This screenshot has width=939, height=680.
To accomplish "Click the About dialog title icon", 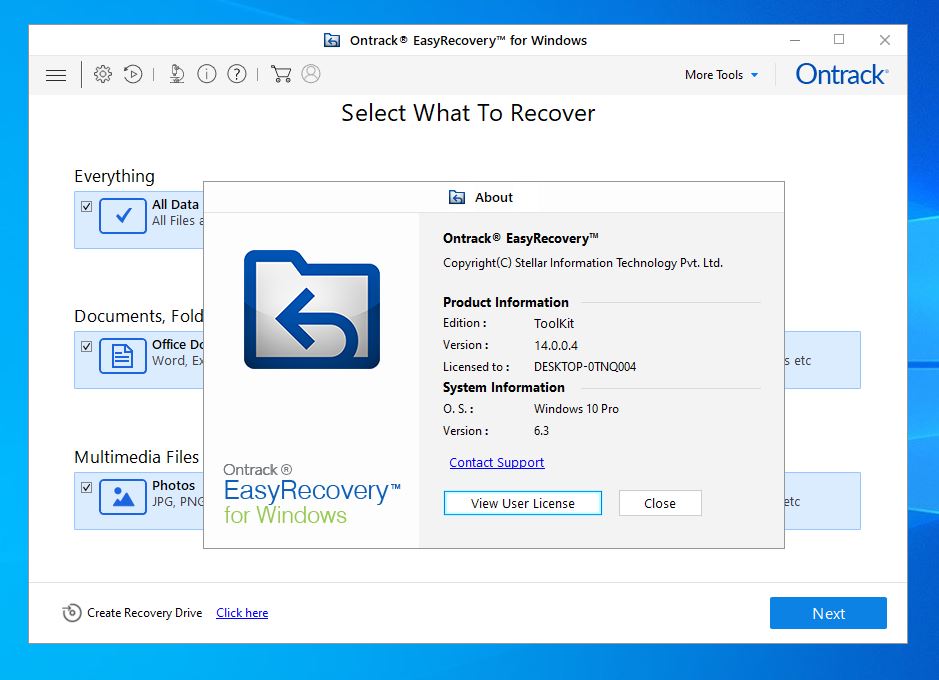I will (x=457, y=197).
